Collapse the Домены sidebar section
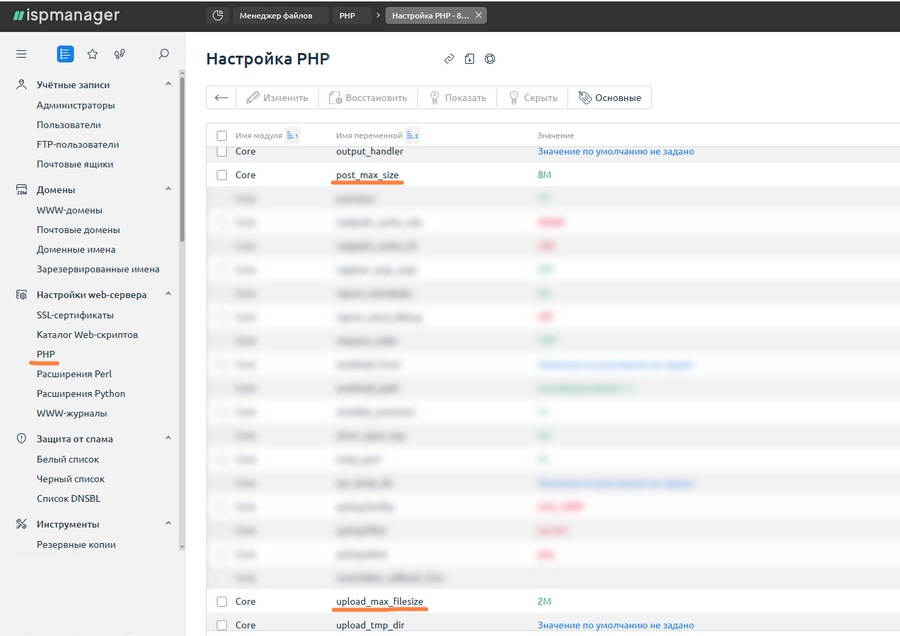Viewport: 900px width, 636px height. pyautogui.click(x=168, y=190)
